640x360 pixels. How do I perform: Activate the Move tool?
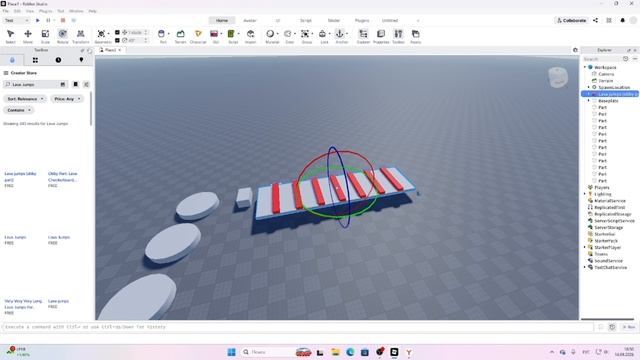coord(28,36)
